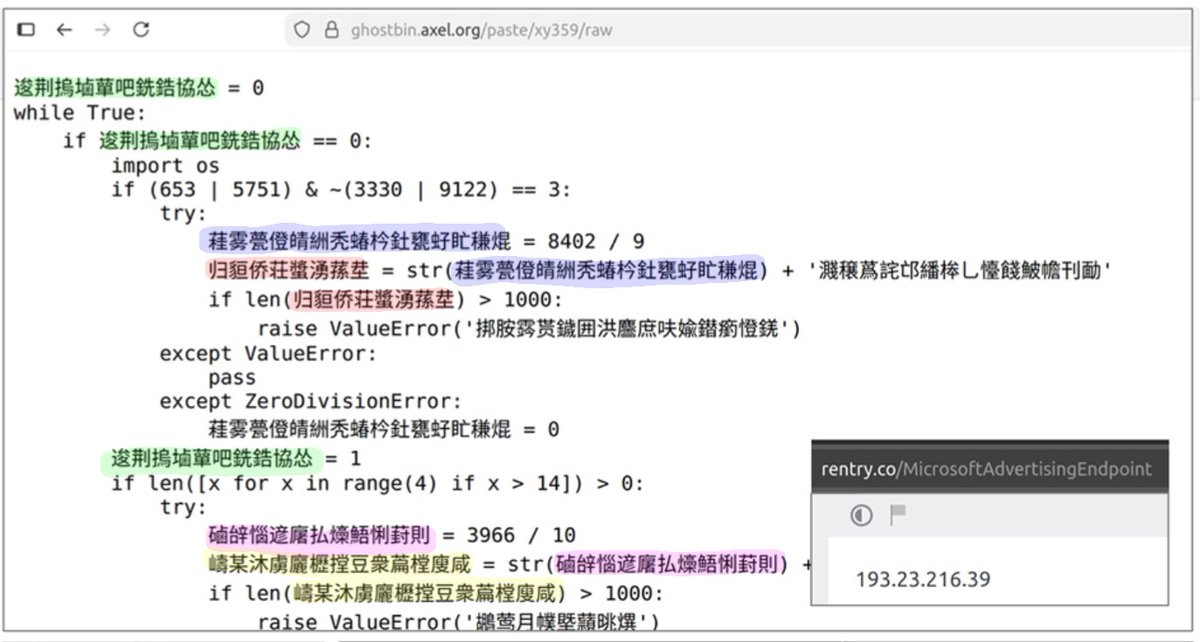Click the 'while True:' line
Screen dimensions: 1200x642
[x=80, y=113]
